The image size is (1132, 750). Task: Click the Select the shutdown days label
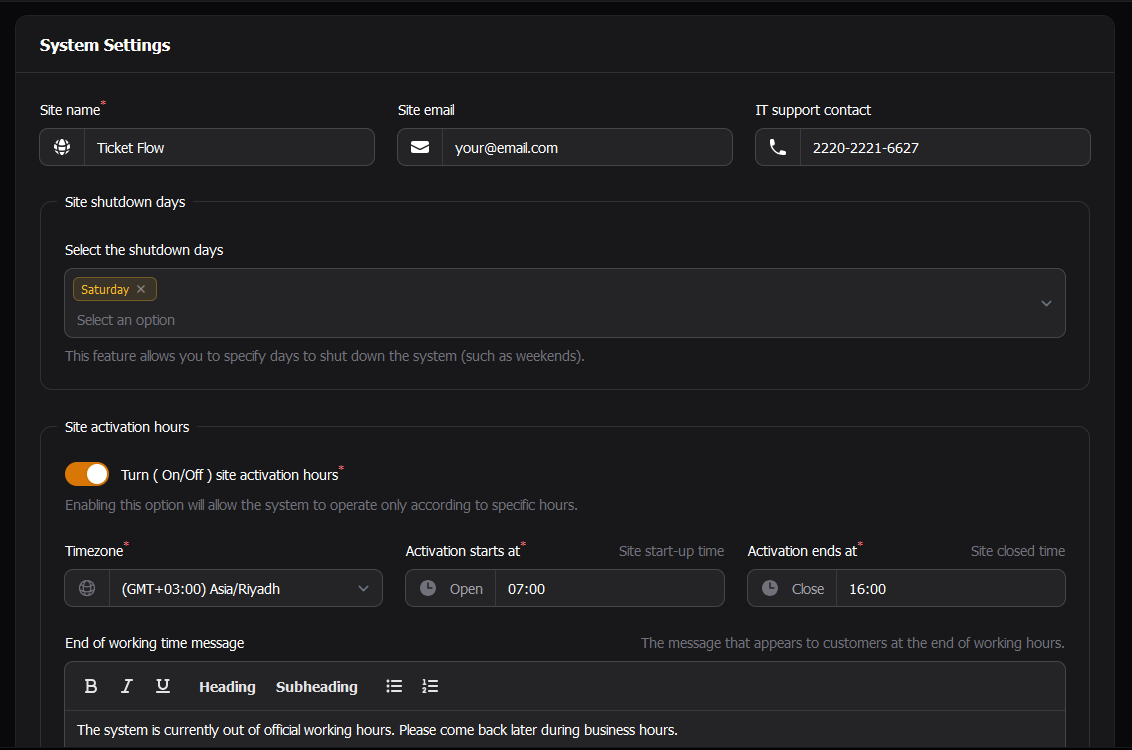click(x=144, y=250)
